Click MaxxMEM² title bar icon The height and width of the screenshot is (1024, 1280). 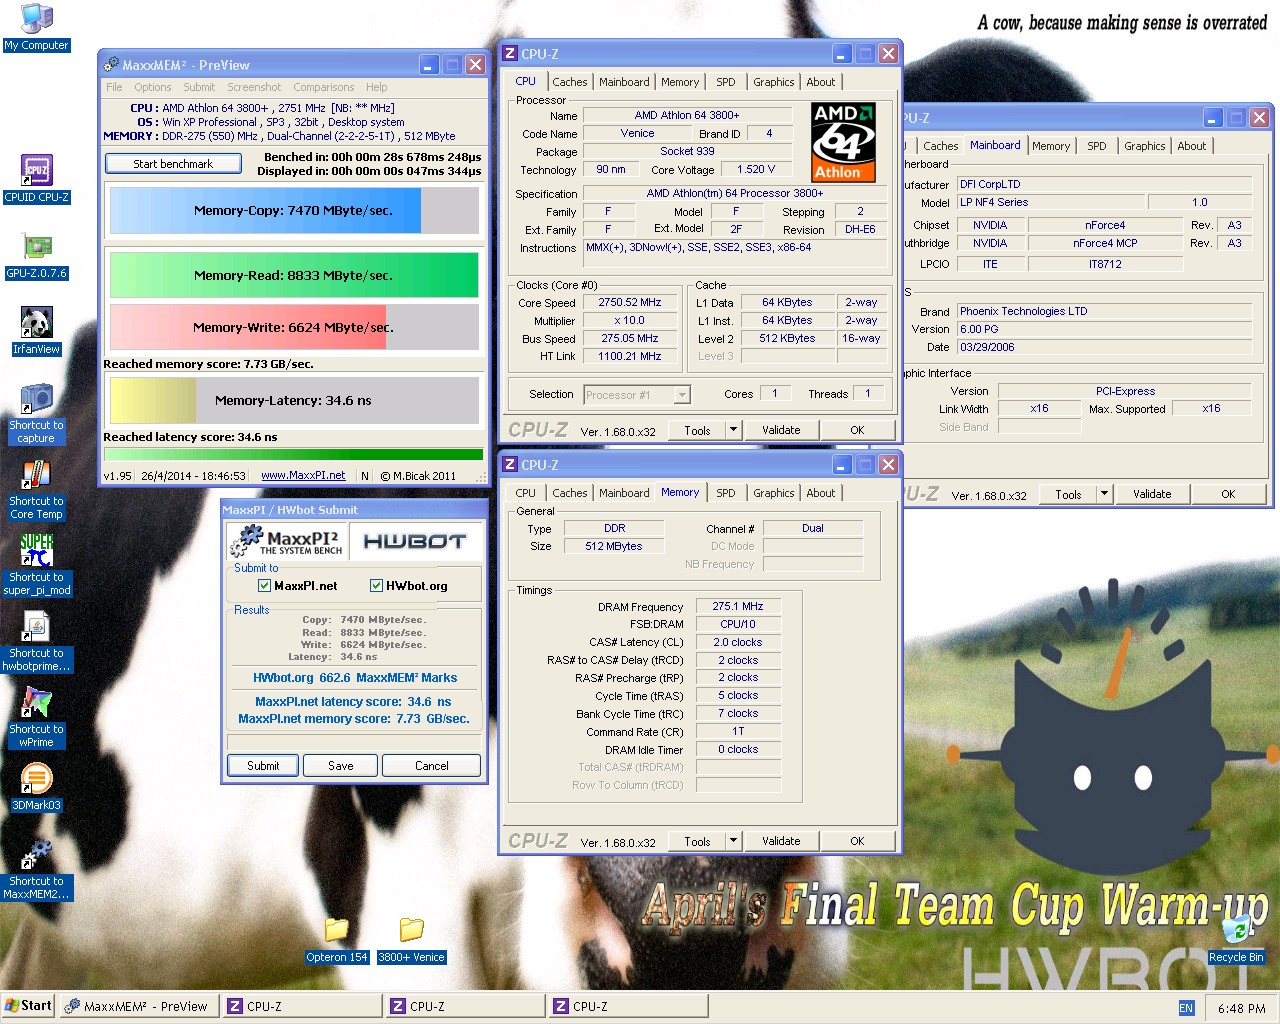point(112,65)
